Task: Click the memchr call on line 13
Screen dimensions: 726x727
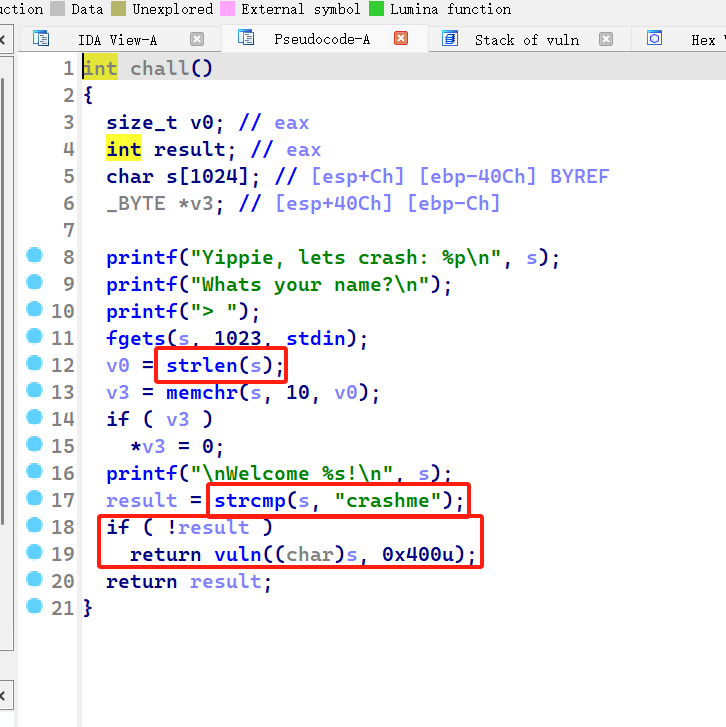Action: click(x=202, y=393)
